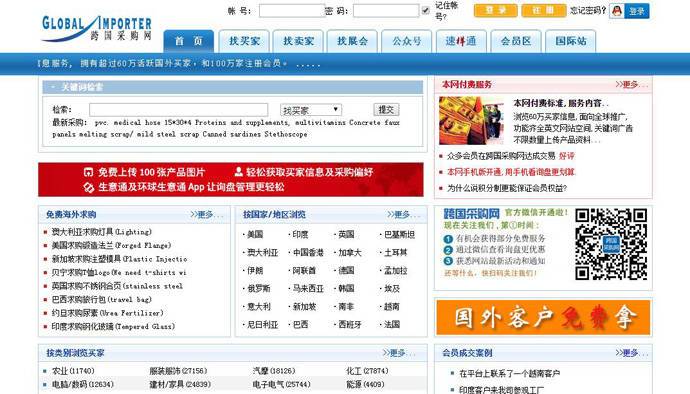This screenshot has width=690, height=394.
Task: Toggle the 记住帐号 remember account checkbox
Action: click(426, 11)
